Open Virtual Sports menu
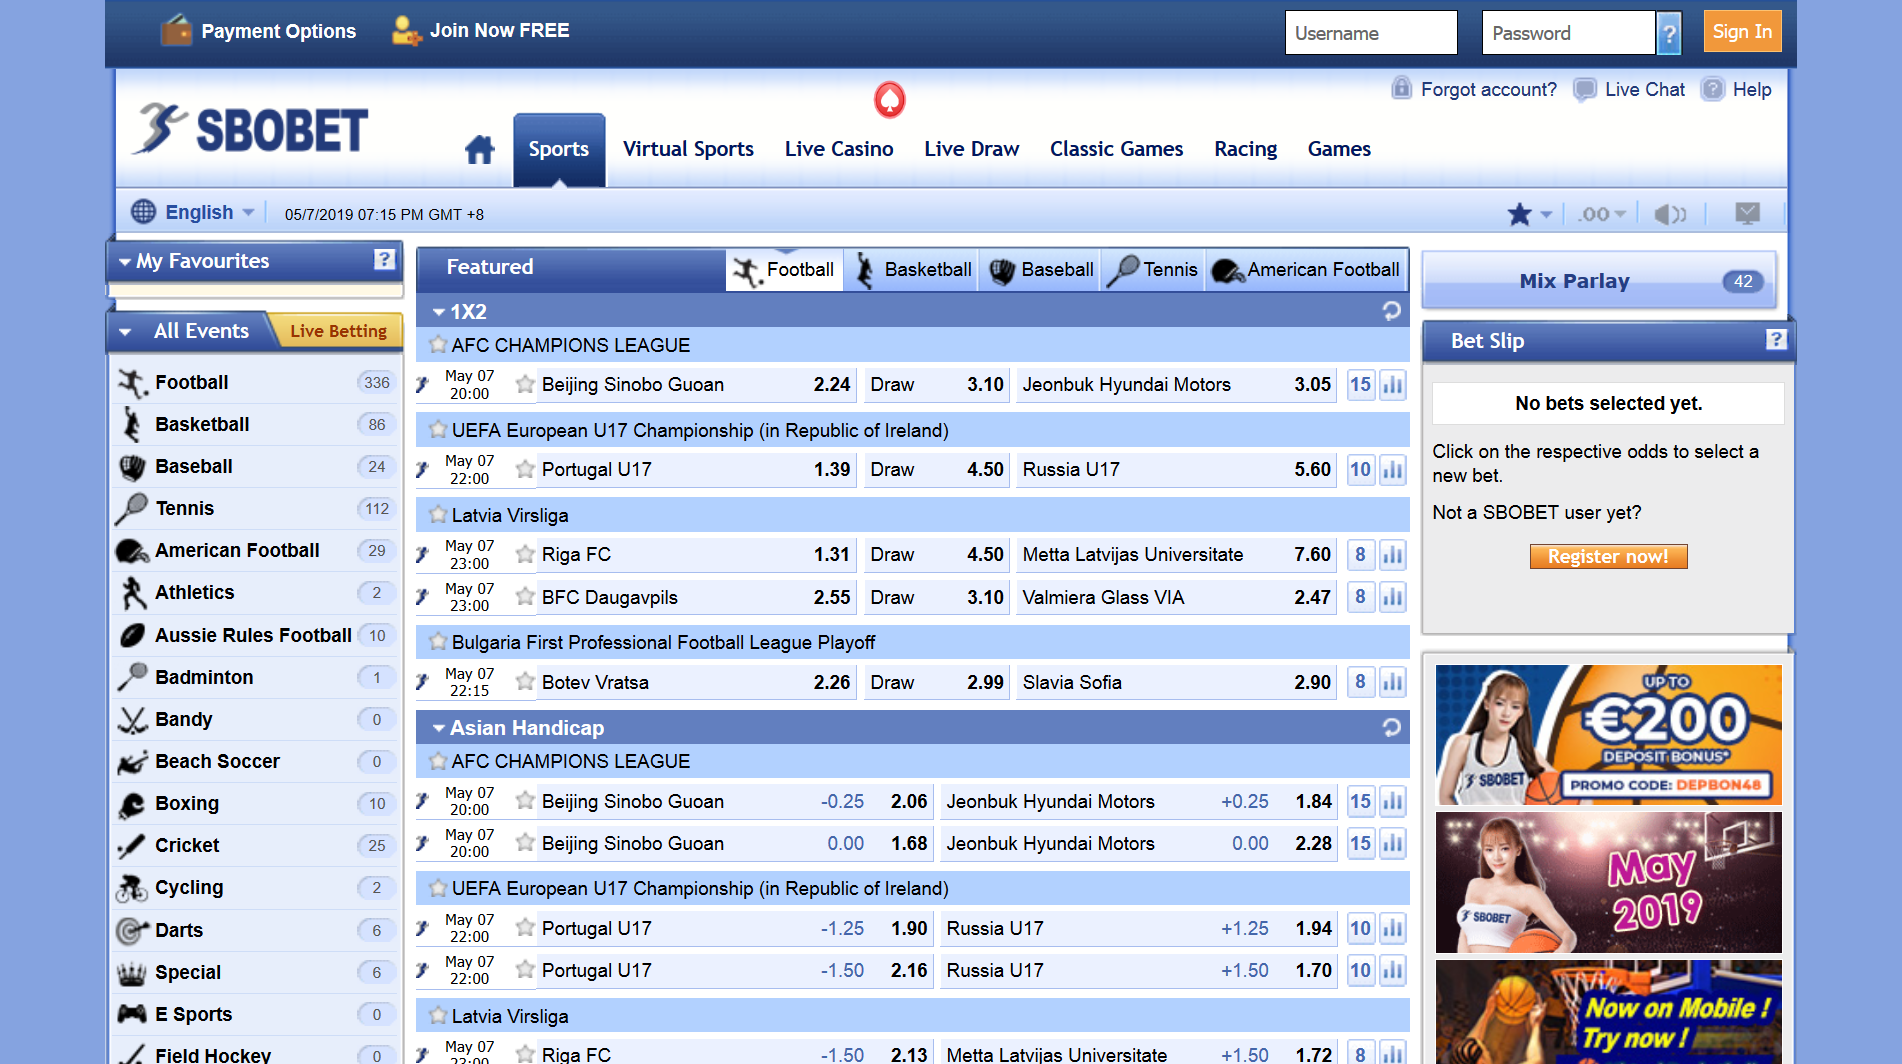Screen dimensions: 1902x1064 click(x=688, y=149)
